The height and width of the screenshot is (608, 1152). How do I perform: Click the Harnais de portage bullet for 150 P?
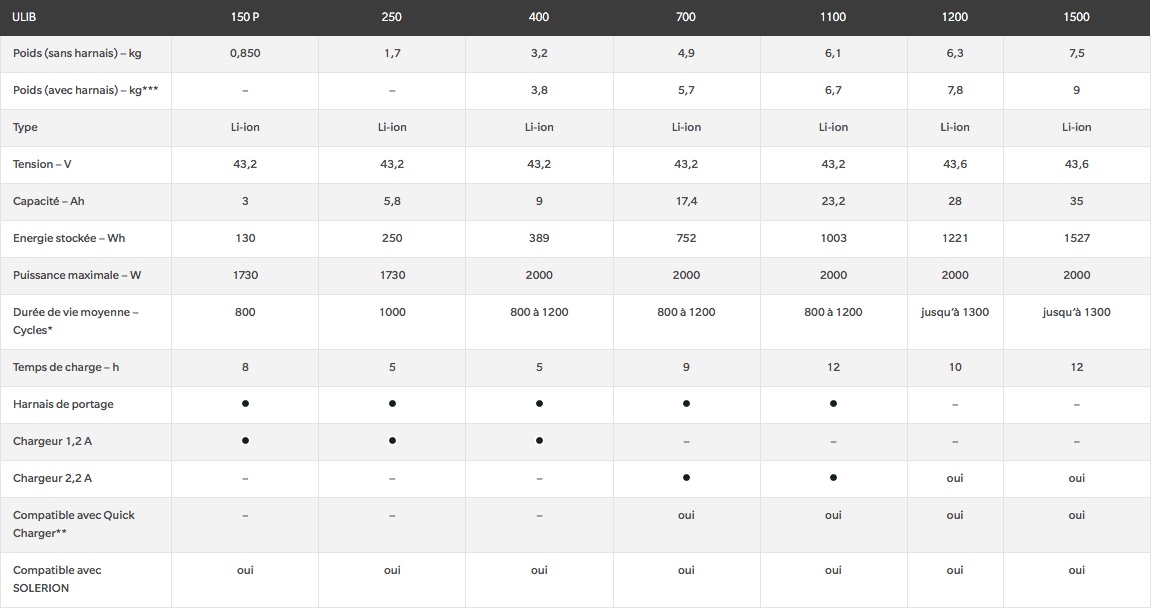(x=245, y=404)
